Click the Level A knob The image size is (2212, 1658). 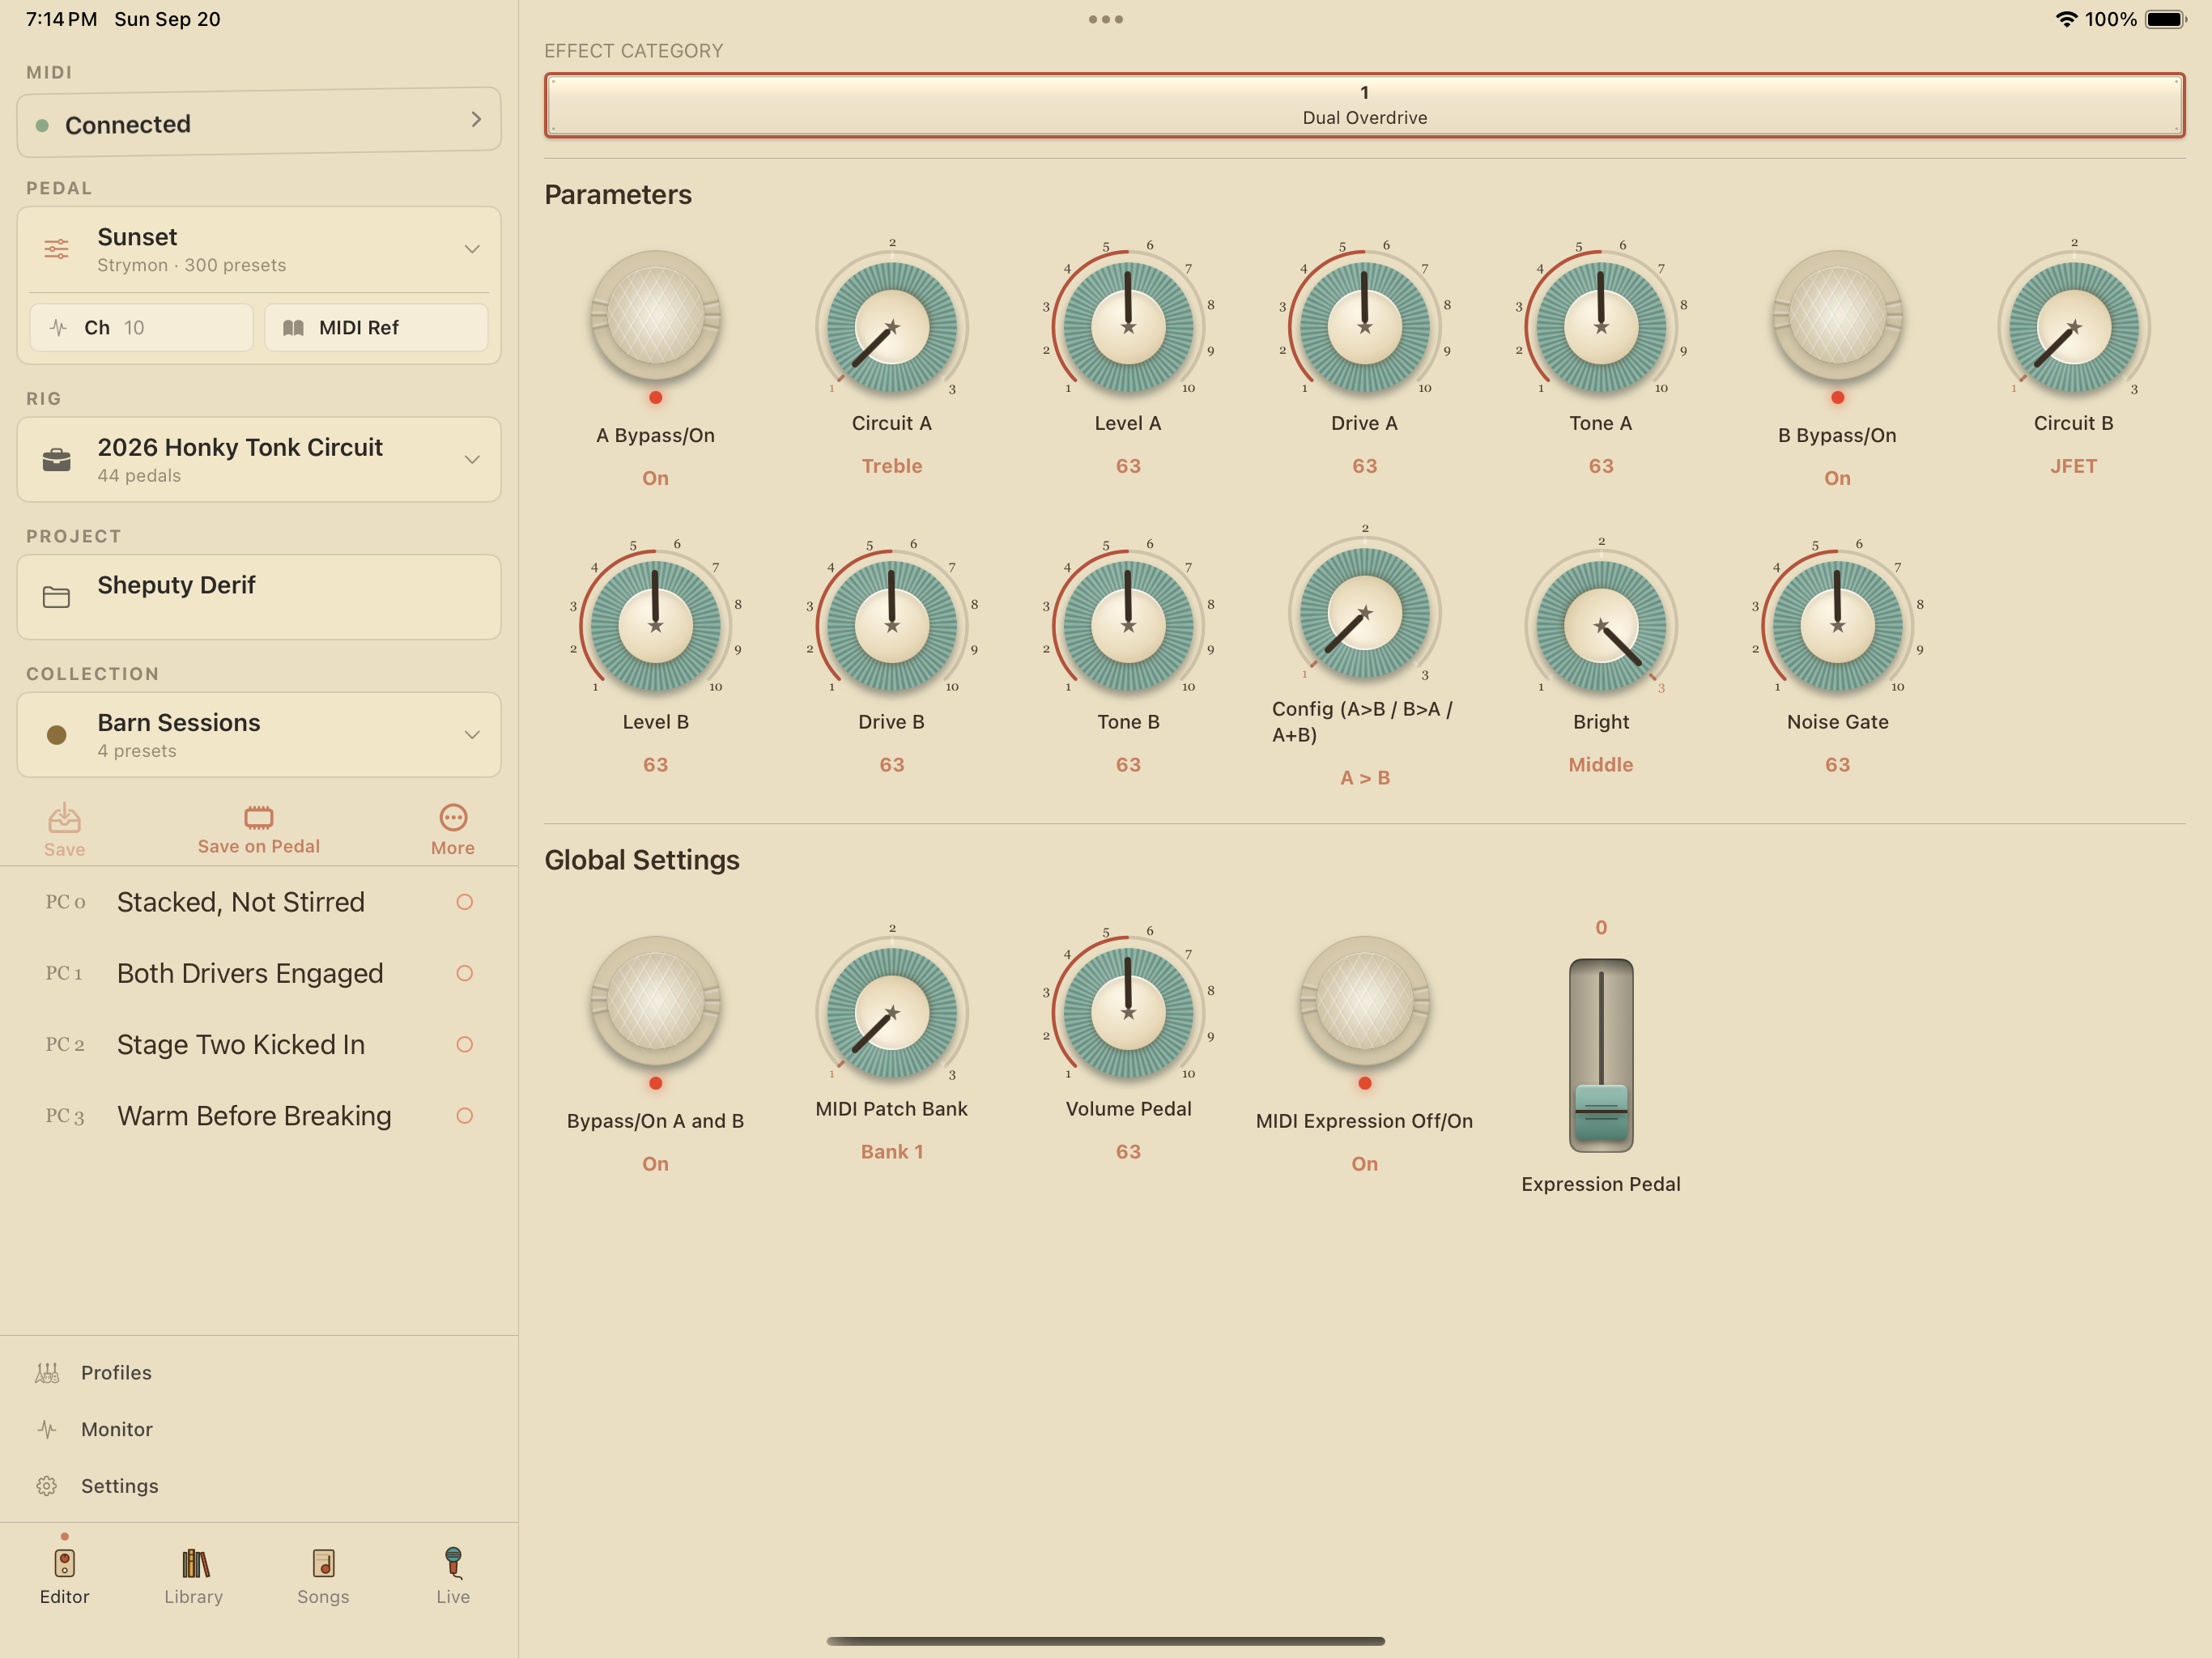pos(1128,327)
